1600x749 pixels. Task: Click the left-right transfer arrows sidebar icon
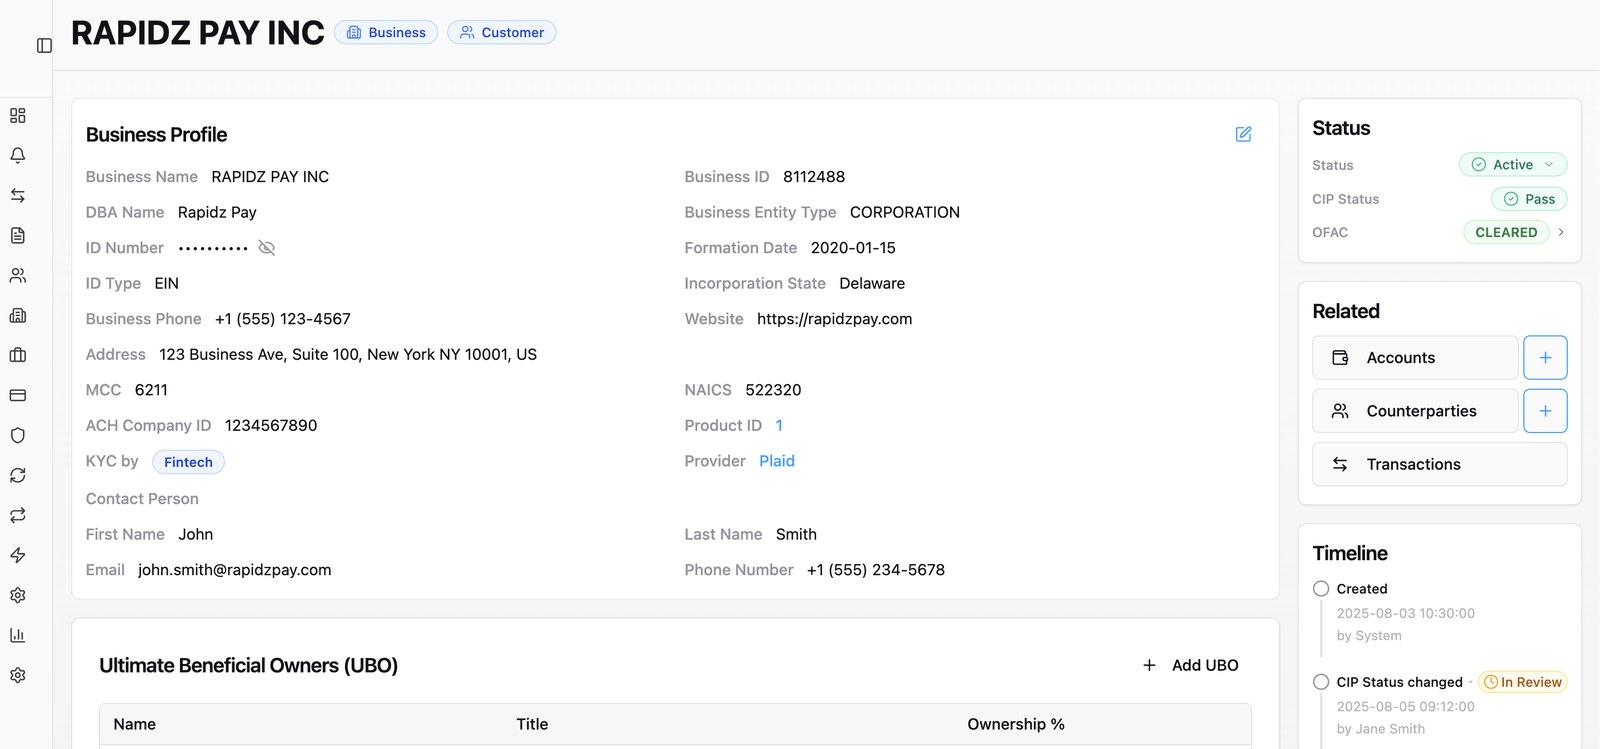(18, 196)
